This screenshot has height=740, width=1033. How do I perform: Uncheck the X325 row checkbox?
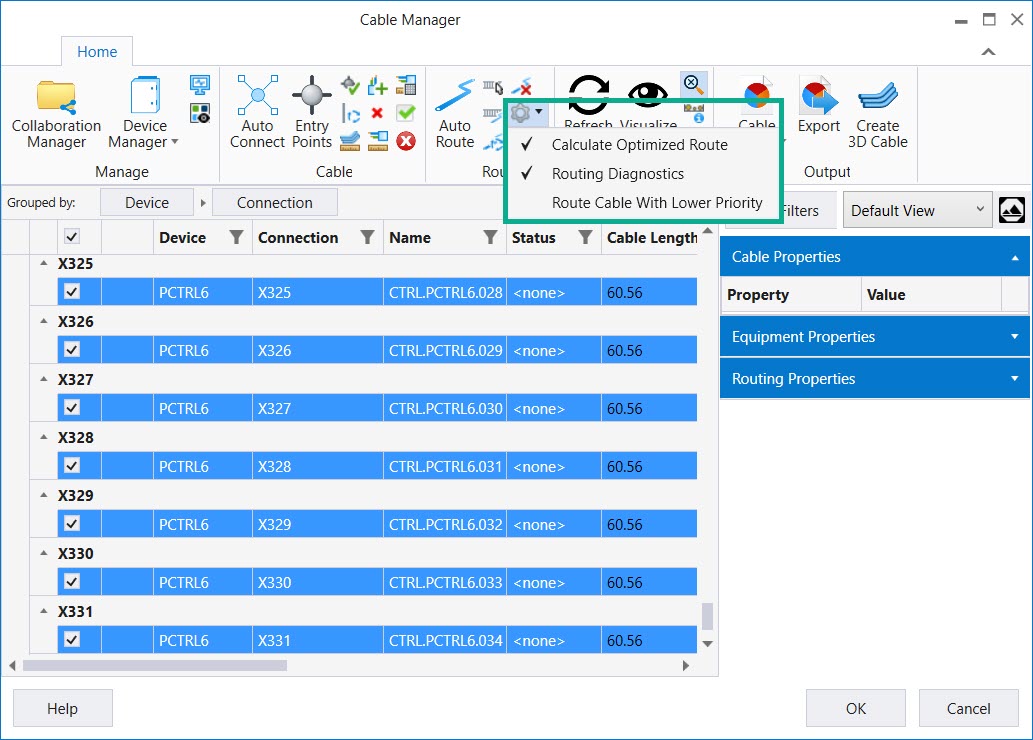tap(72, 292)
